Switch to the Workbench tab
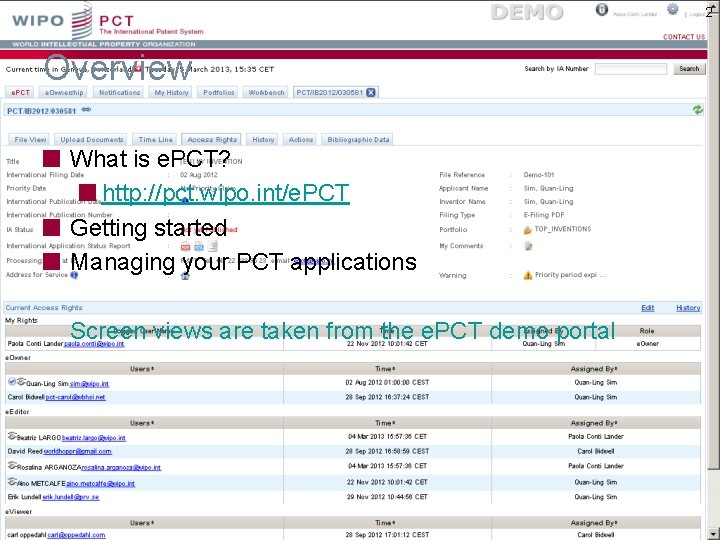The height and width of the screenshot is (540, 720). point(266,92)
